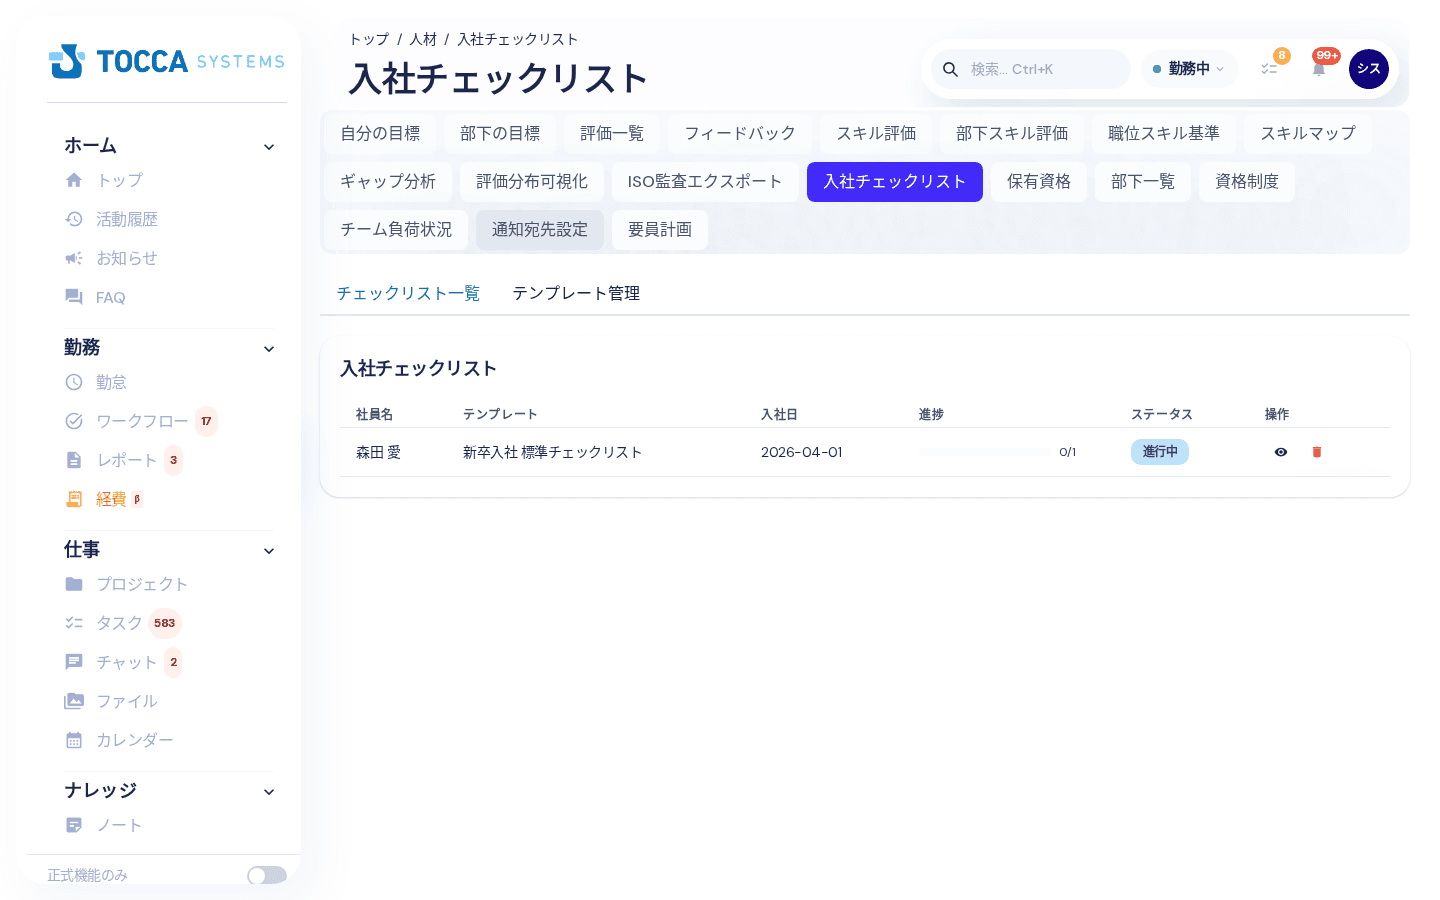Collapse the ナレッジ sidebar section
1440x900 pixels.
pos(269,792)
